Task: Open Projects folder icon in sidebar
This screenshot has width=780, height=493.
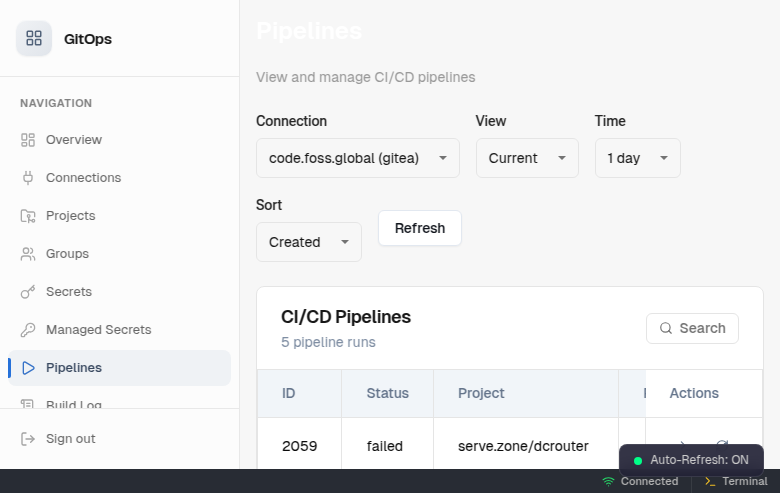Action: coord(28,216)
